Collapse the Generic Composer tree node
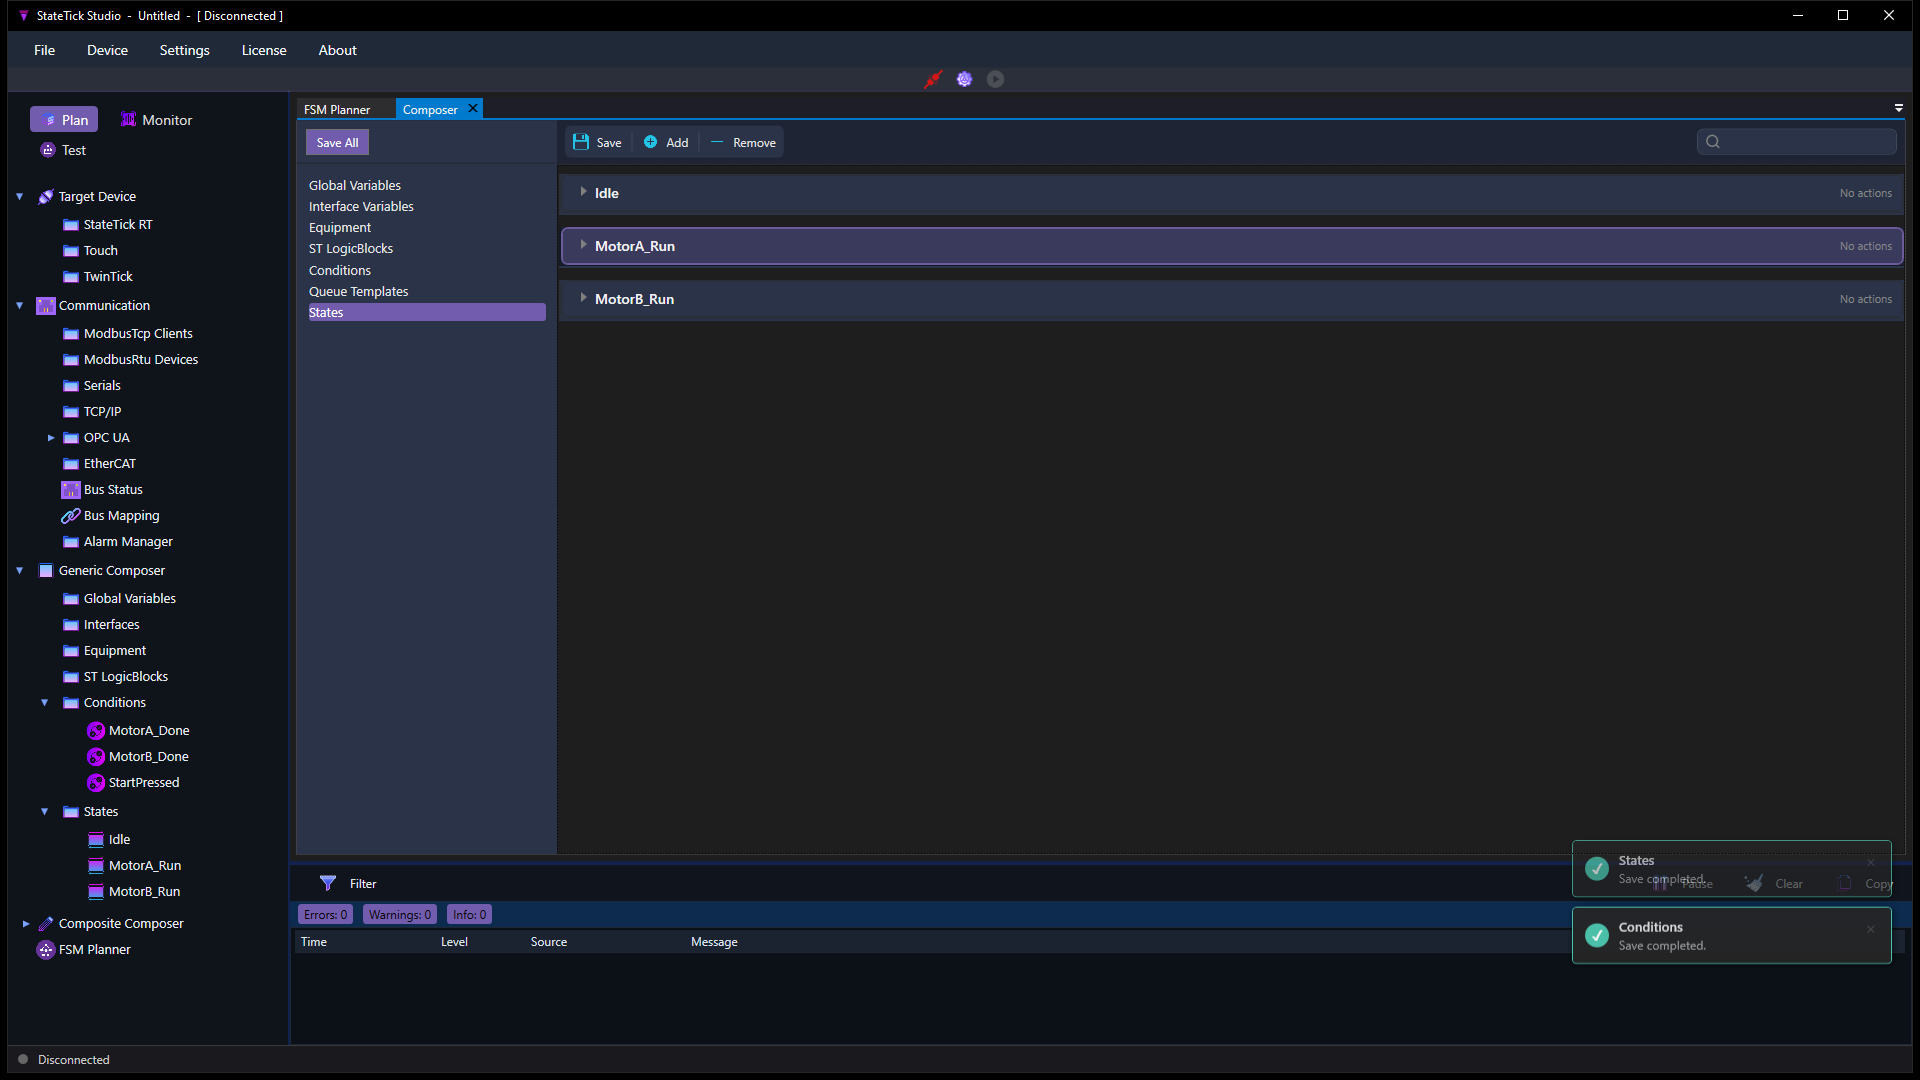Viewport: 1920px width, 1080px height. click(x=19, y=571)
